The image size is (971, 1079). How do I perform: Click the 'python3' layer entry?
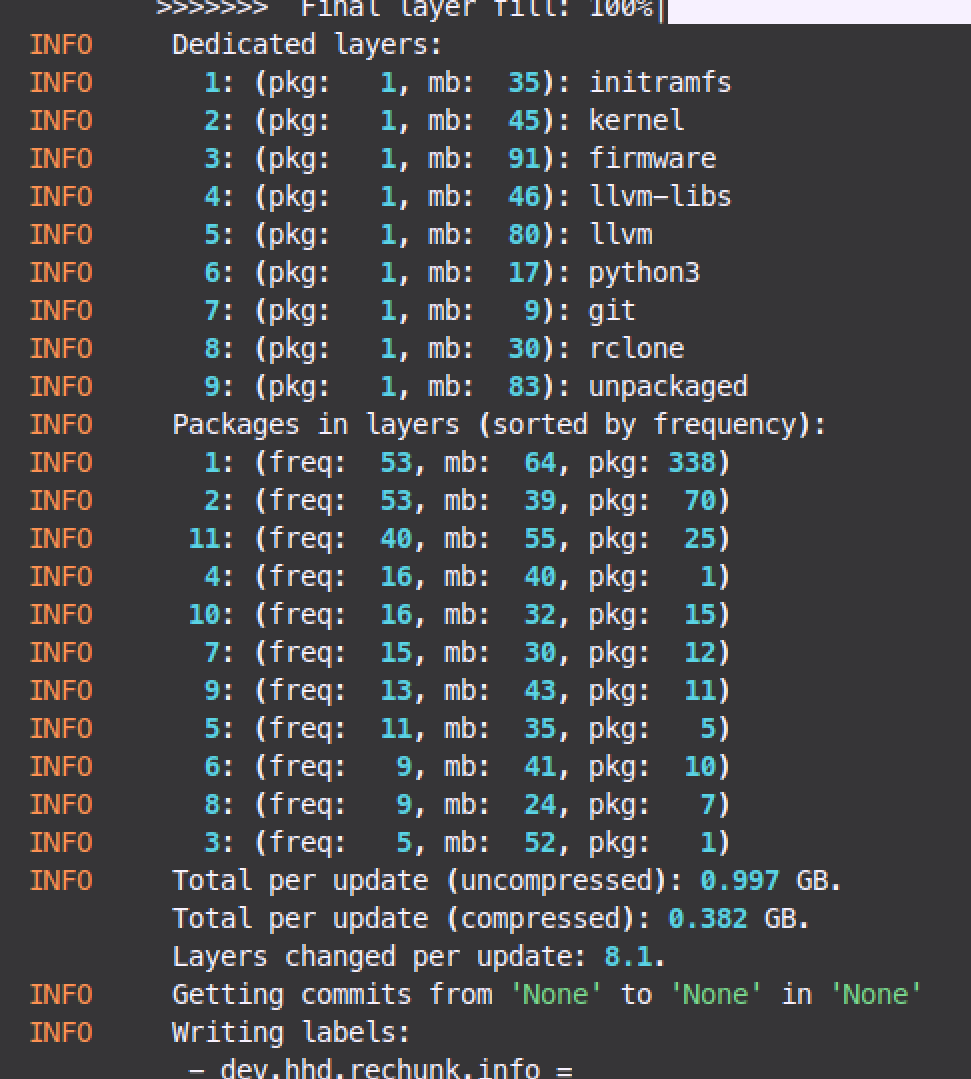pyautogui.click(x=643, y=272)
